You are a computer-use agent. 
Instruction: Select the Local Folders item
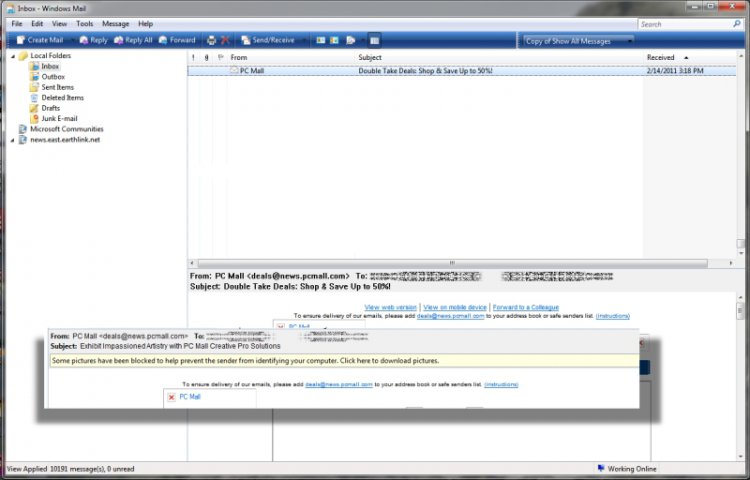point(50,55)
